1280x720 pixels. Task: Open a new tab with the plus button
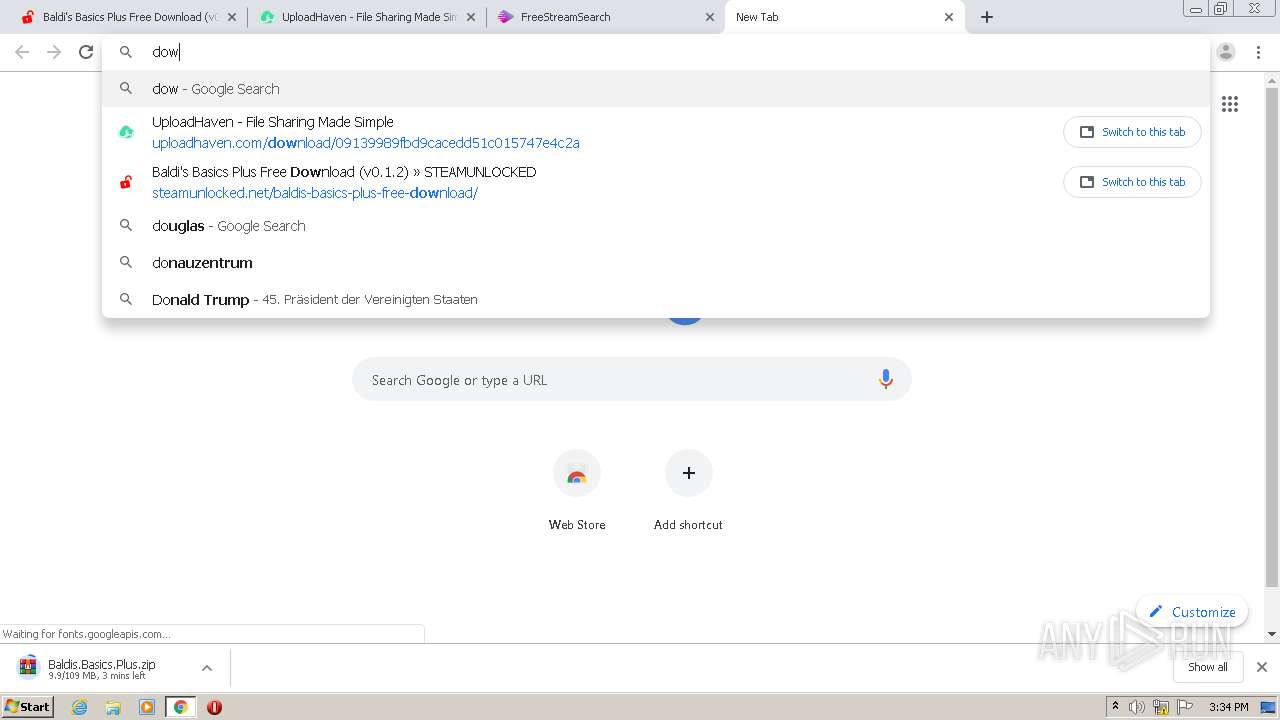(x=987, y=17)
